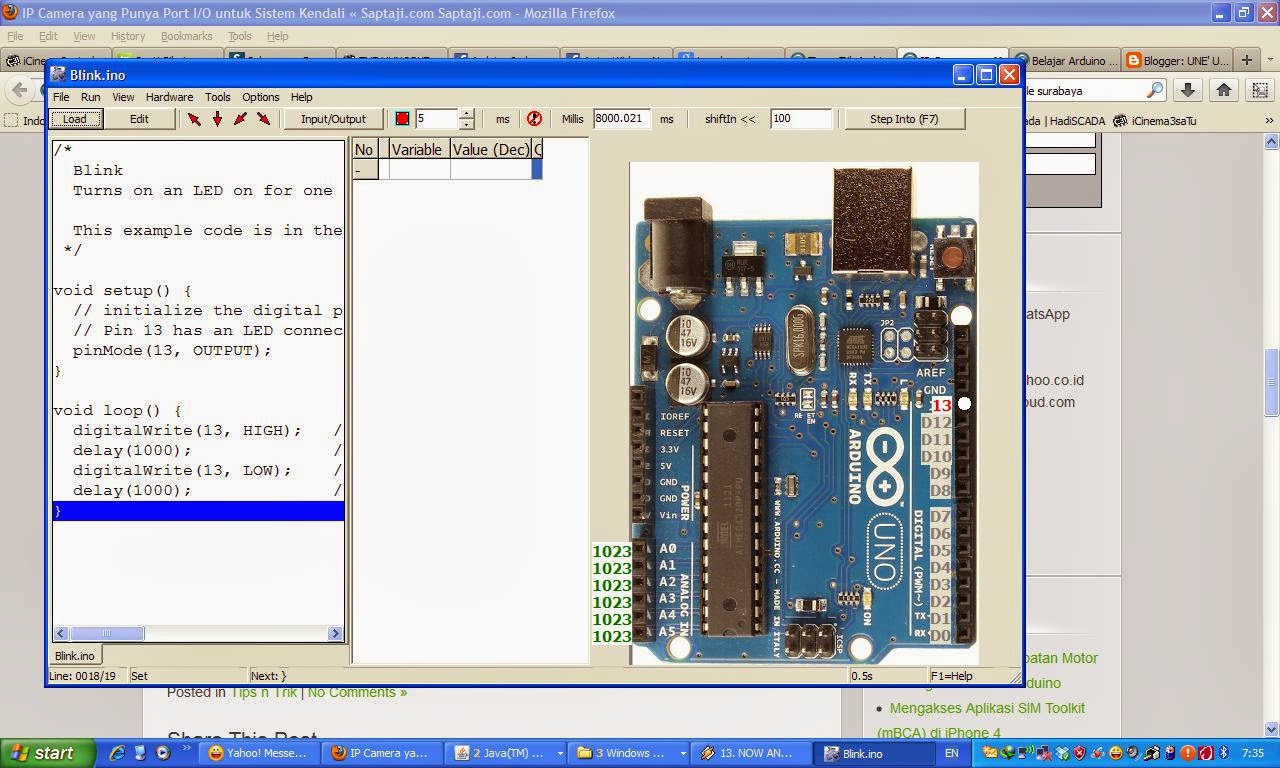Click the Blink.ino window title icon
1280x768 pixels.
click(59, 75)
